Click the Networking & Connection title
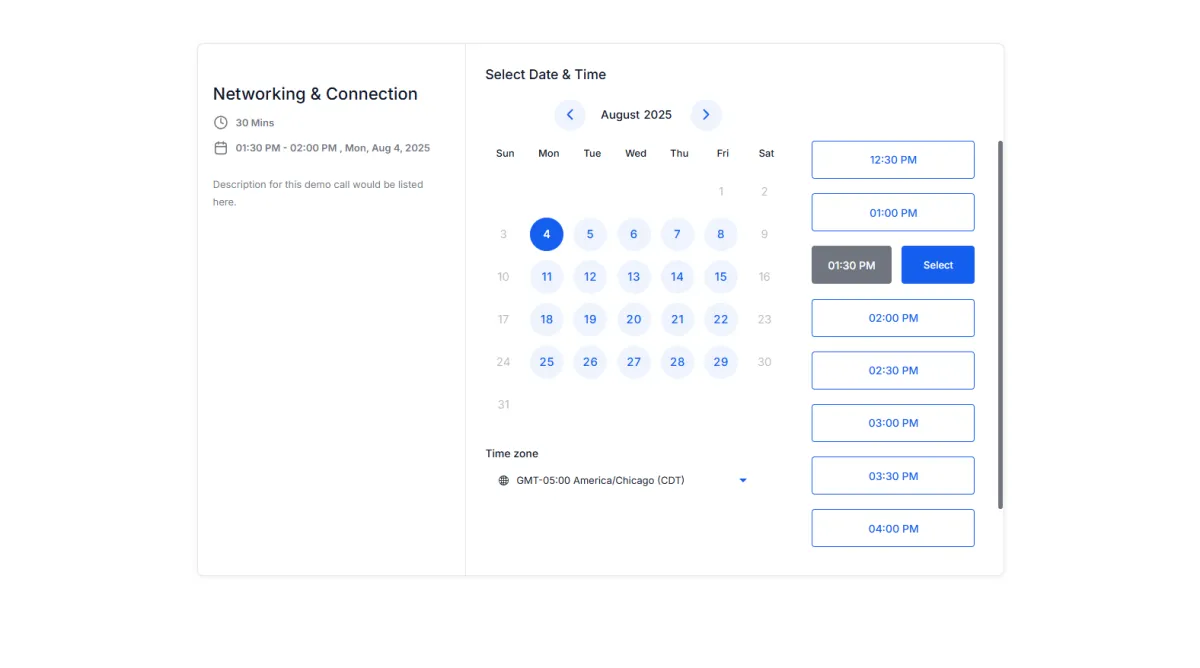1200x668 pixels. click(x=315, y=94)
